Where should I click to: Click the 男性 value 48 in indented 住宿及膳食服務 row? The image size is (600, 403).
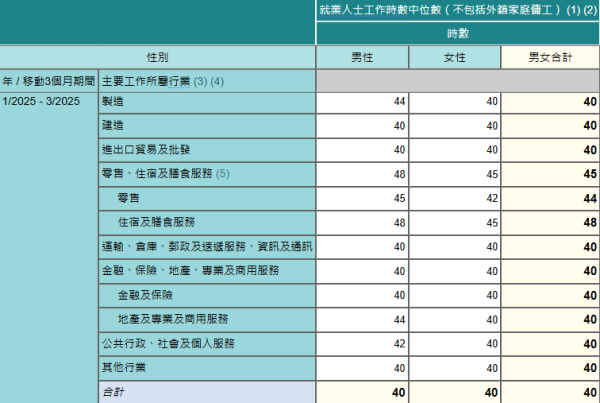point(362,223)
